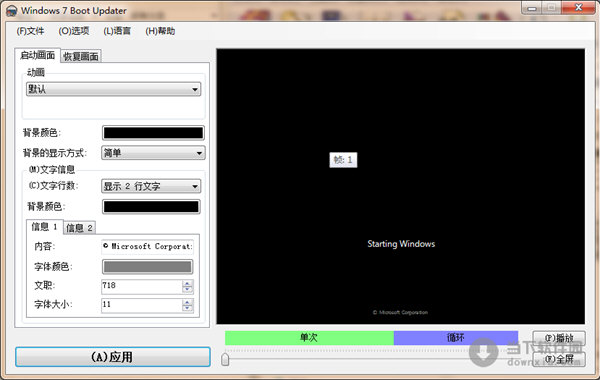Decrease the 文职 spinner value down arrow

(x=188, y=289)
